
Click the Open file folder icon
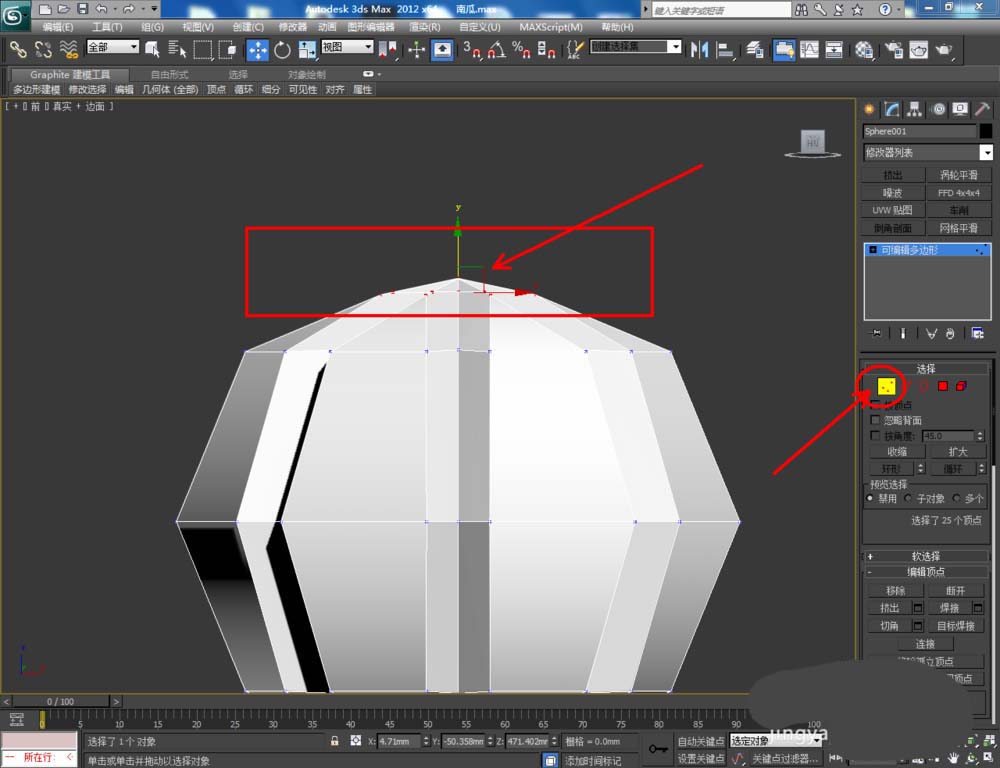[63, 9]
